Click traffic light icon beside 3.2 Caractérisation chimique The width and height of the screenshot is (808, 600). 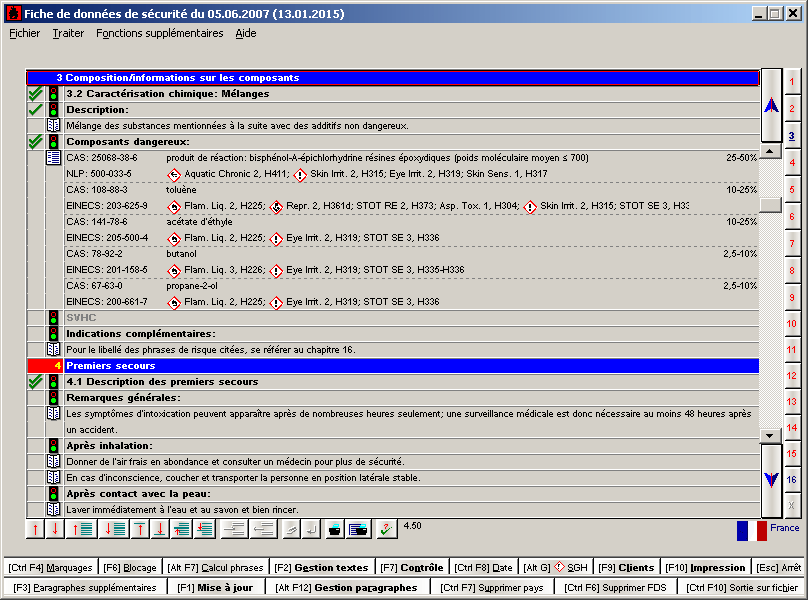53,94
